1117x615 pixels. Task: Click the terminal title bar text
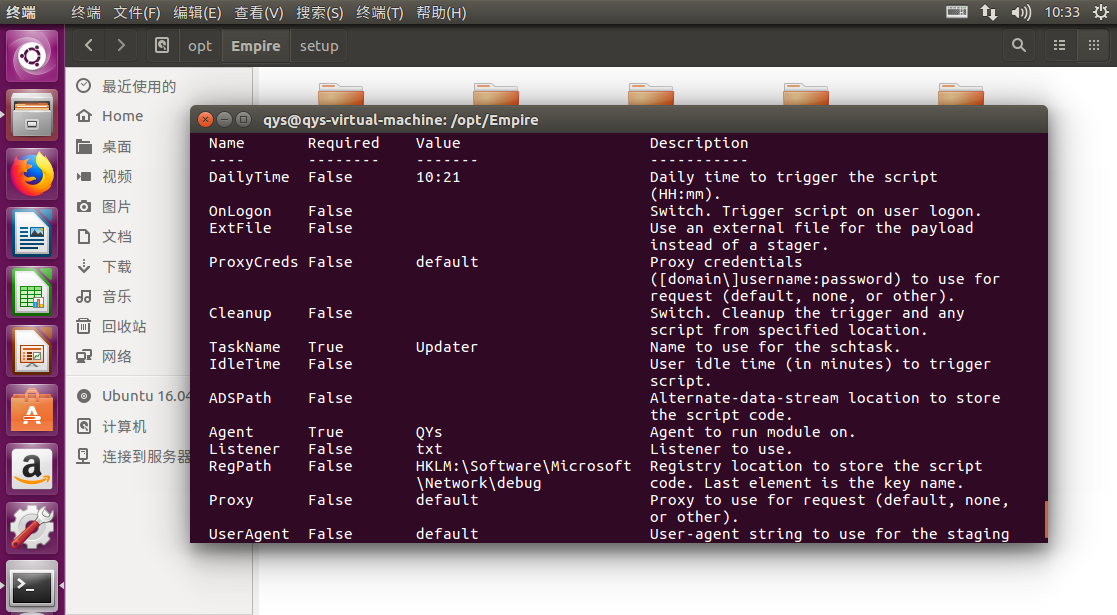click(x=400, y=120)
